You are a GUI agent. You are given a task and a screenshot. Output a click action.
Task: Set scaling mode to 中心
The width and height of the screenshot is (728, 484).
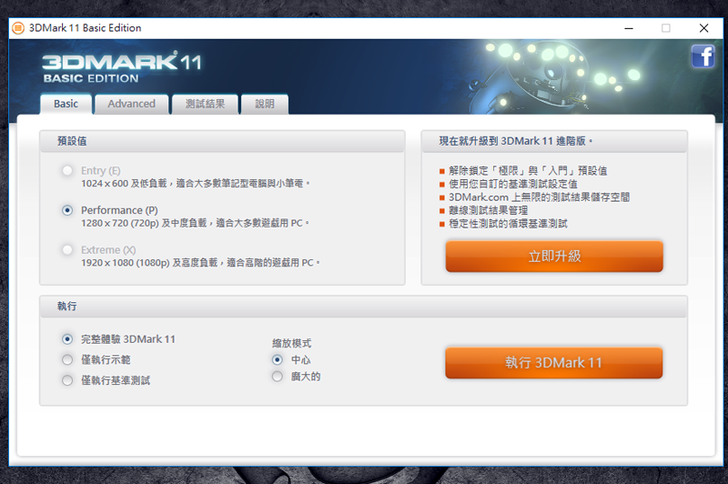(277, 360)
